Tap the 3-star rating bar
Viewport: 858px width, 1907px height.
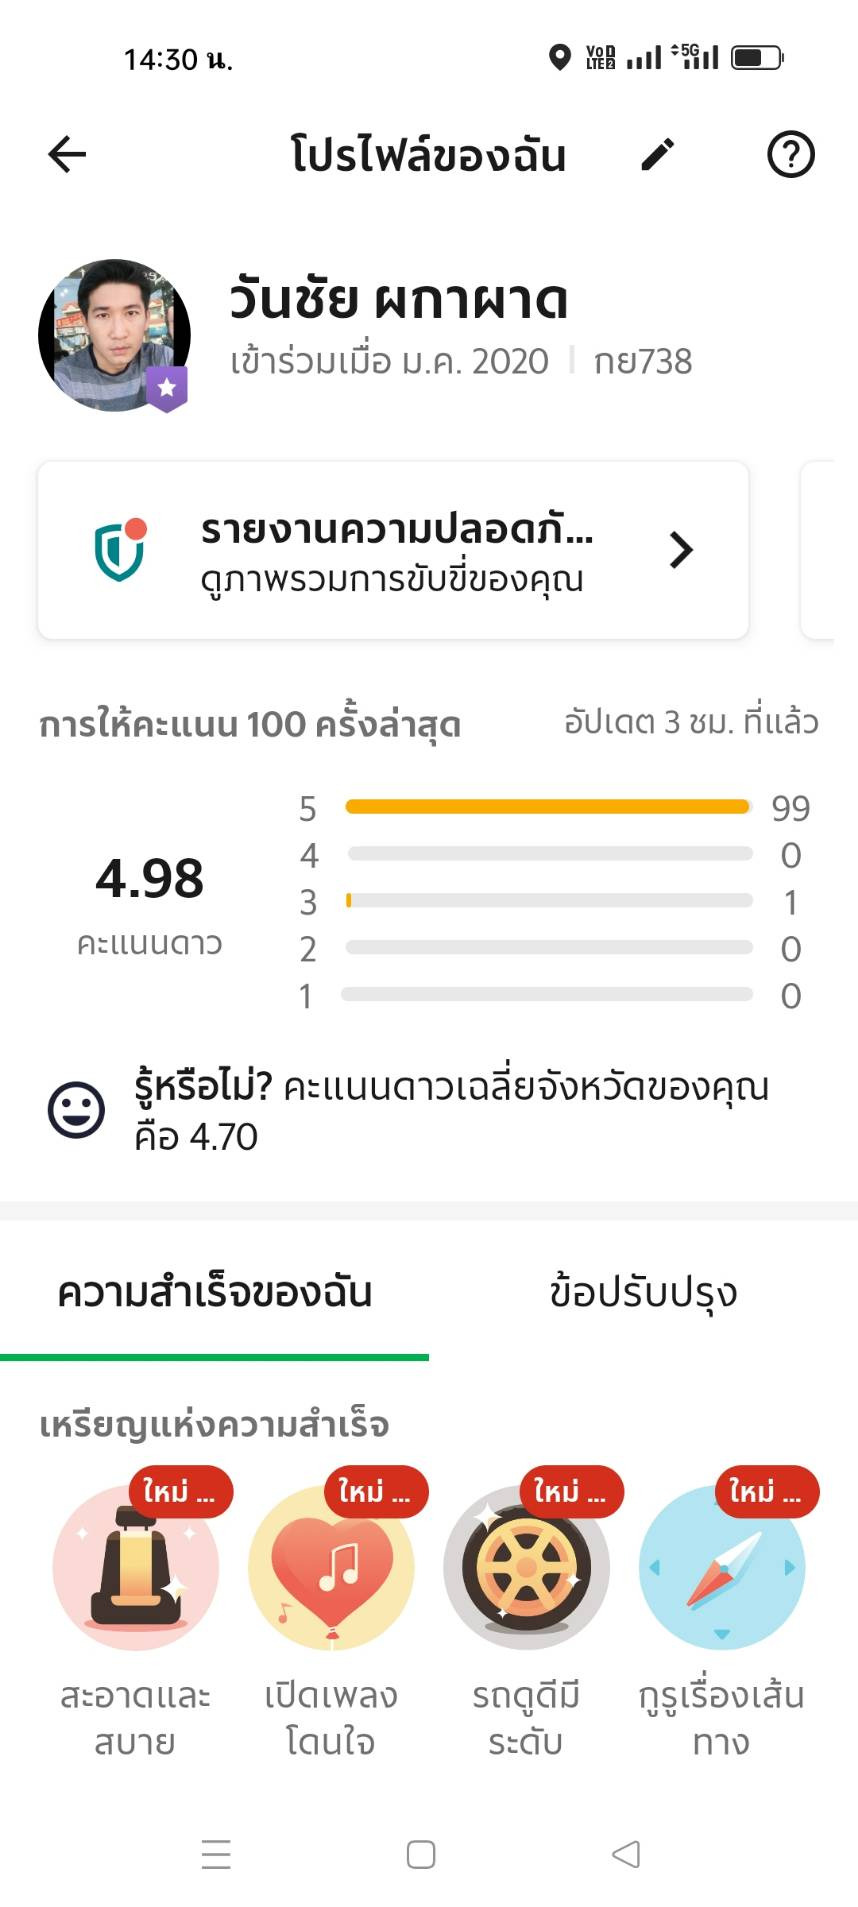(548, 901)
